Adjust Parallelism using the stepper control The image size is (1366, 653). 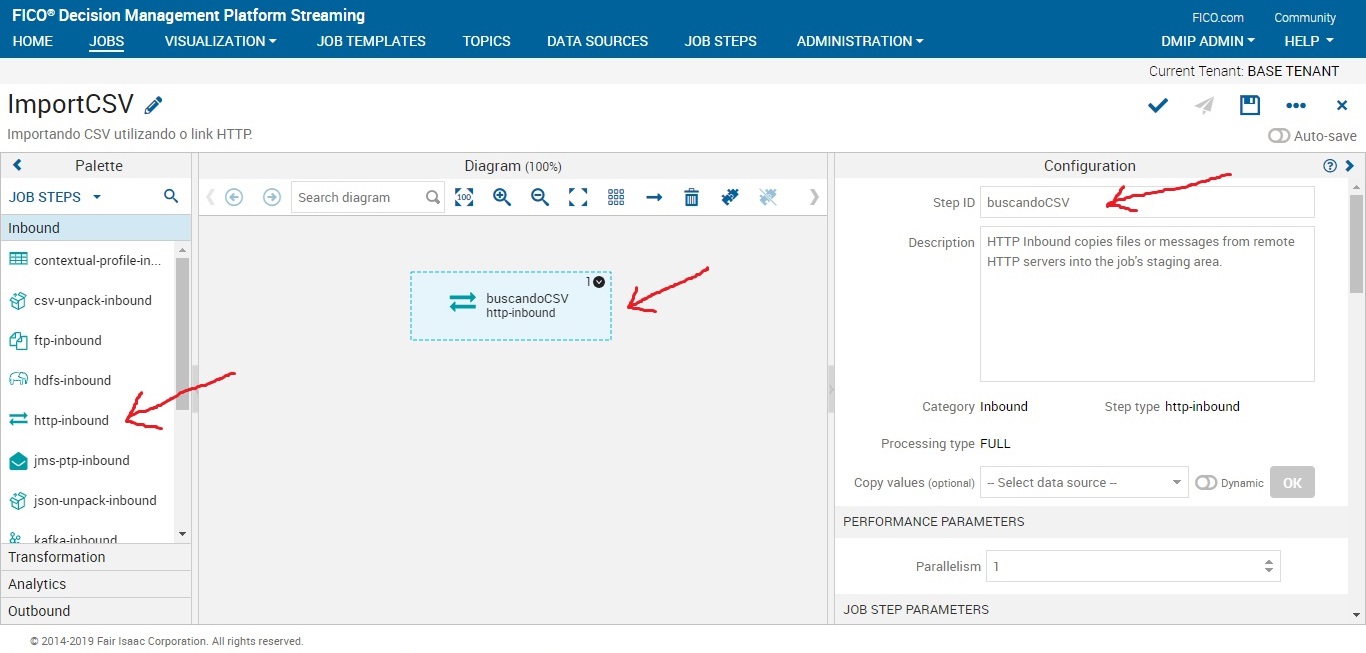pyautogui.click(x=1269, y=566)
